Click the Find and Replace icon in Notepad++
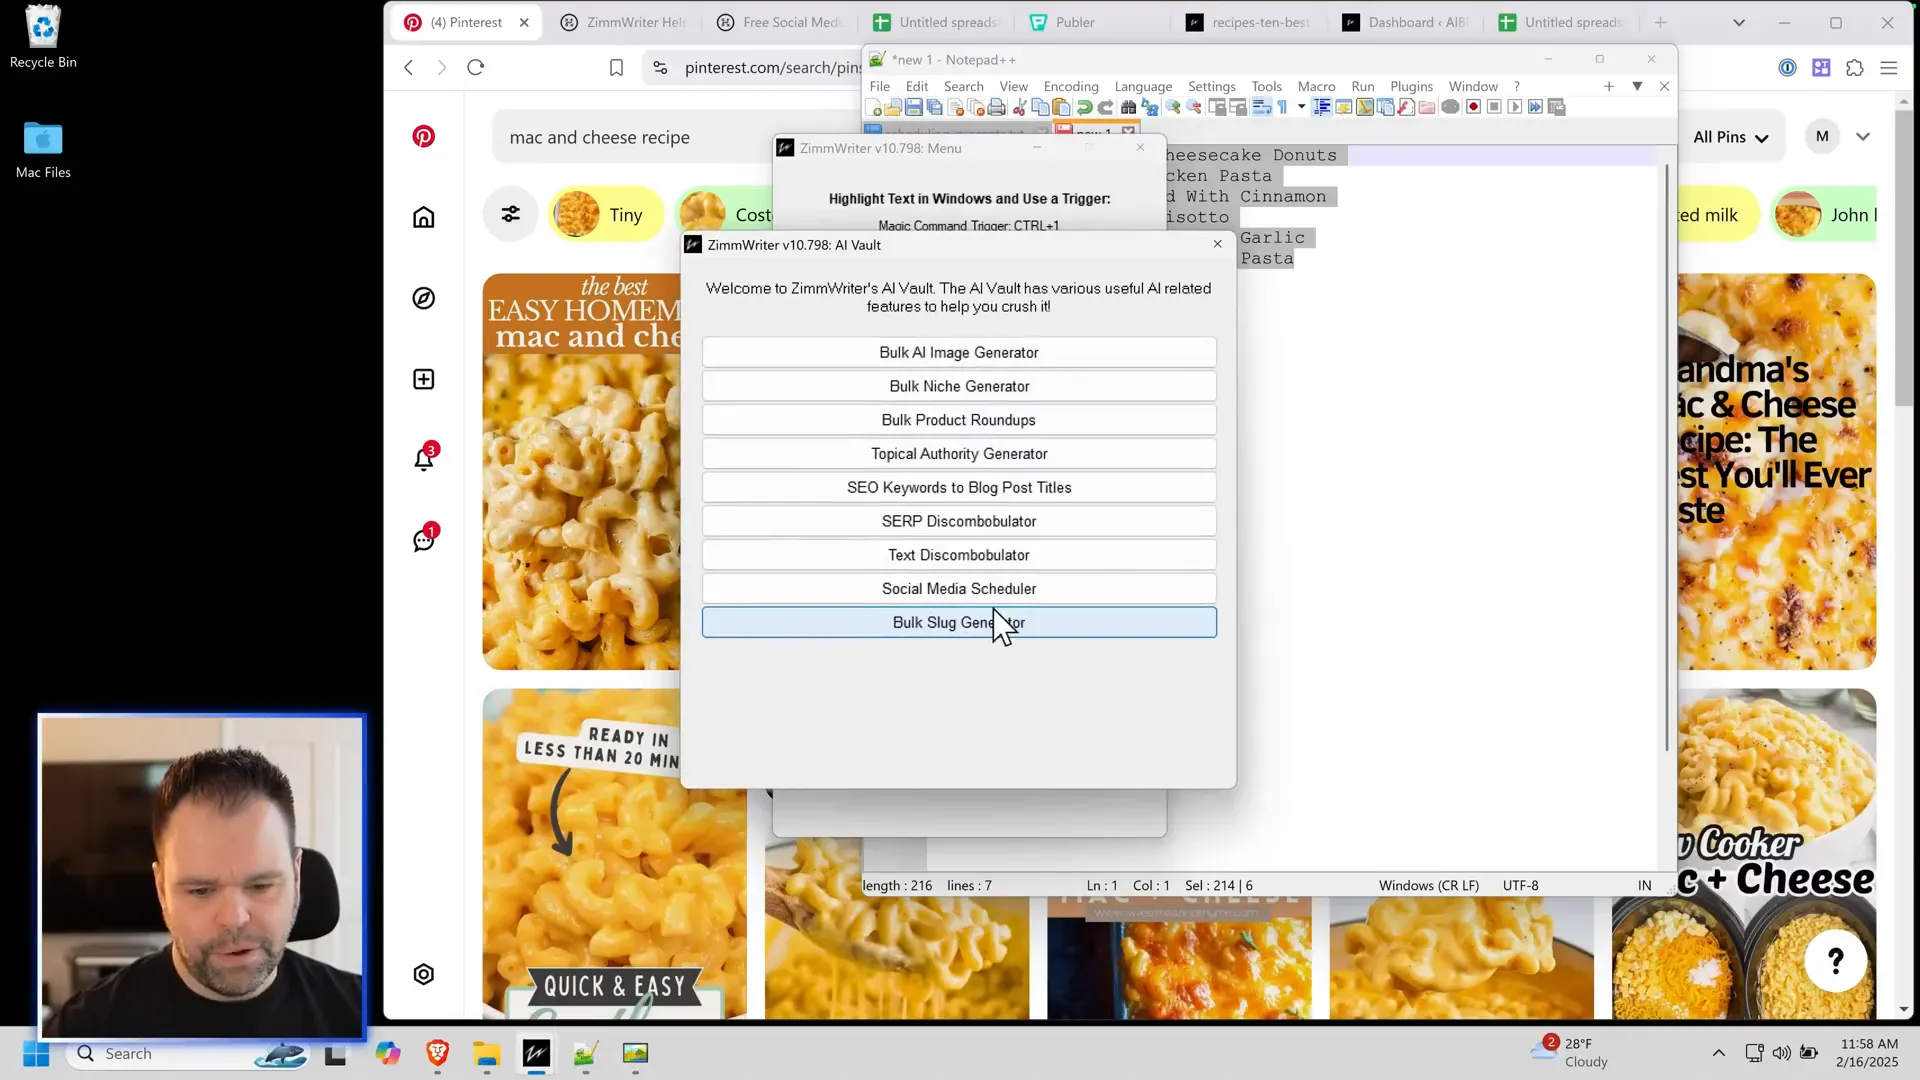This screenshot has height=1080, width=1920. pos(1150,107)
